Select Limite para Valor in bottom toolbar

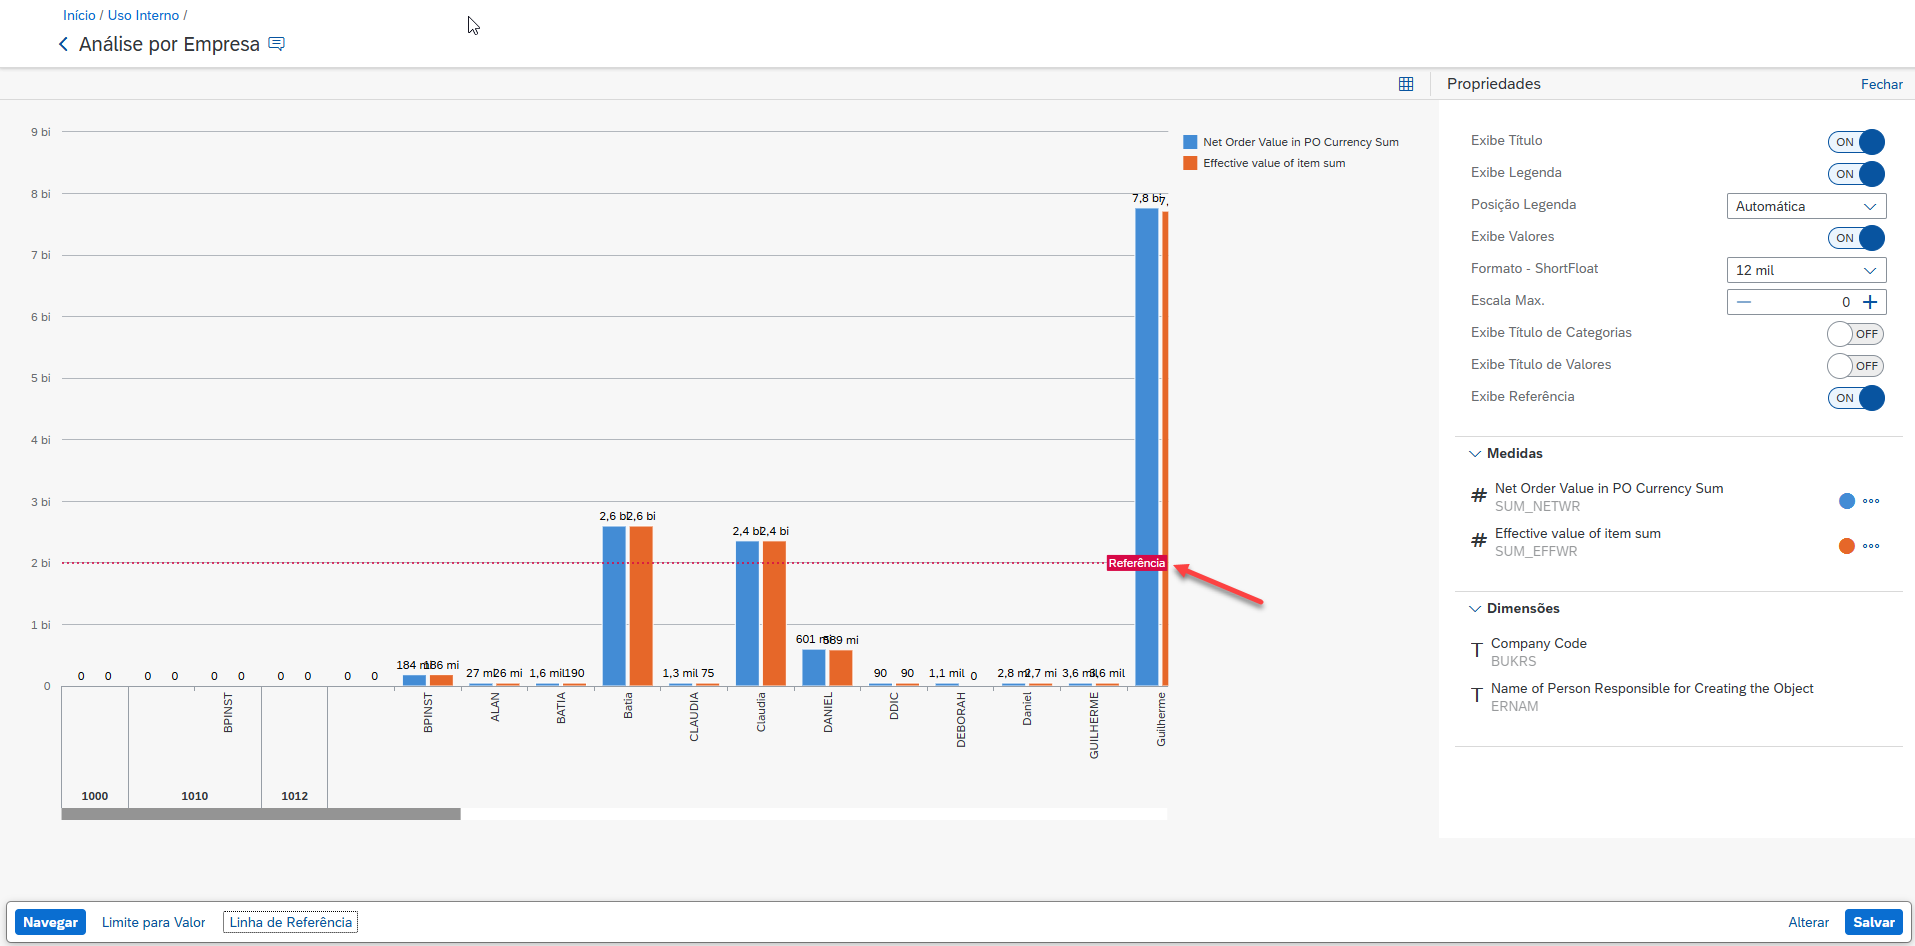tap(153, 922)
